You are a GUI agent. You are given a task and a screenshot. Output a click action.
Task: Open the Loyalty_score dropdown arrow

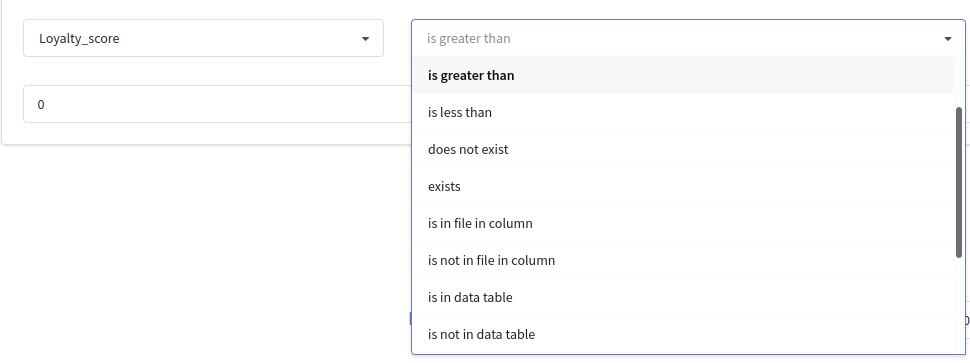click(365, 39)
